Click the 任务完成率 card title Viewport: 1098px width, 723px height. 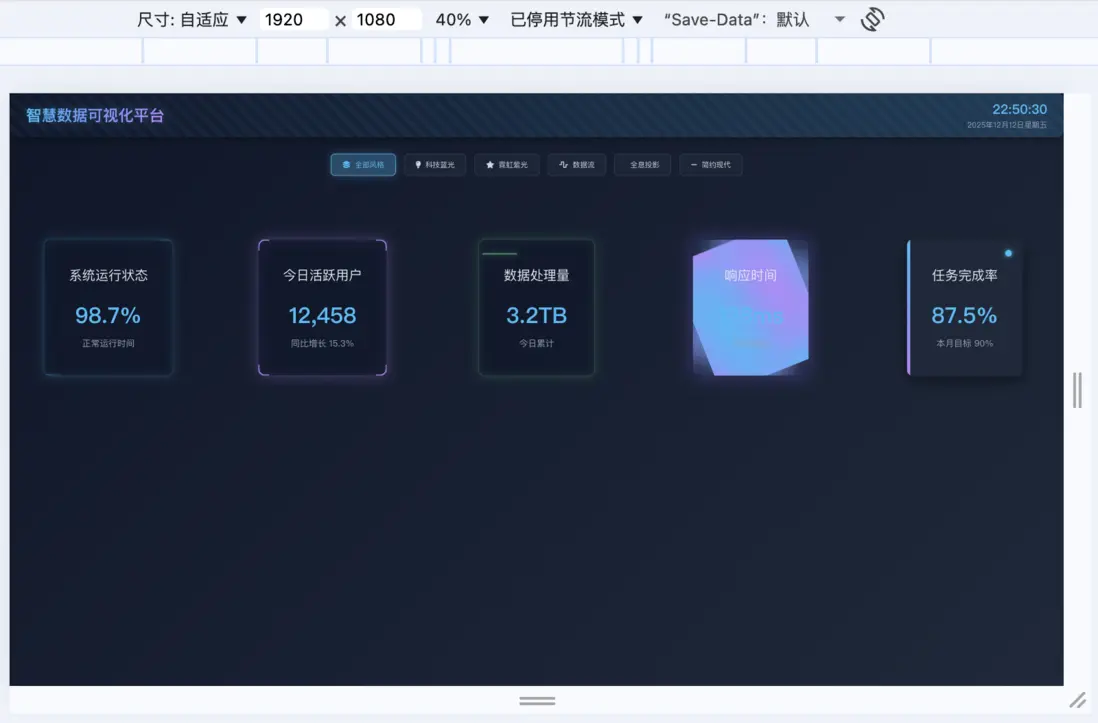pos(964,275)
